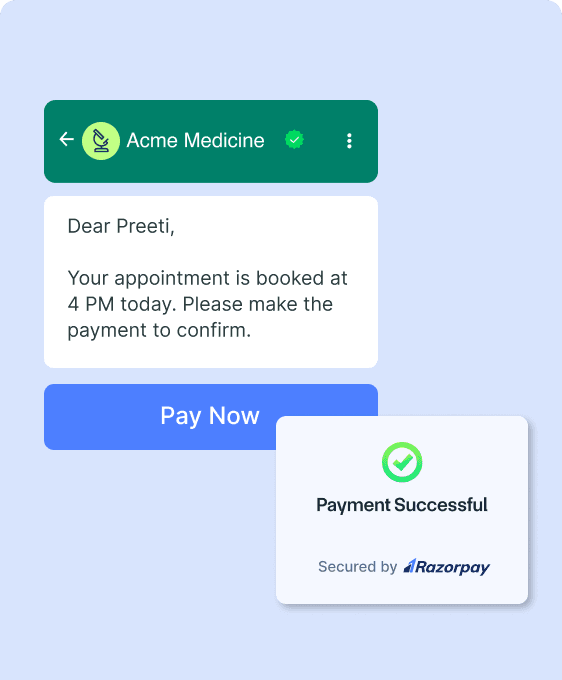Click the 'Secured by' label
This screenshot has width=562, height=680.
357,566
